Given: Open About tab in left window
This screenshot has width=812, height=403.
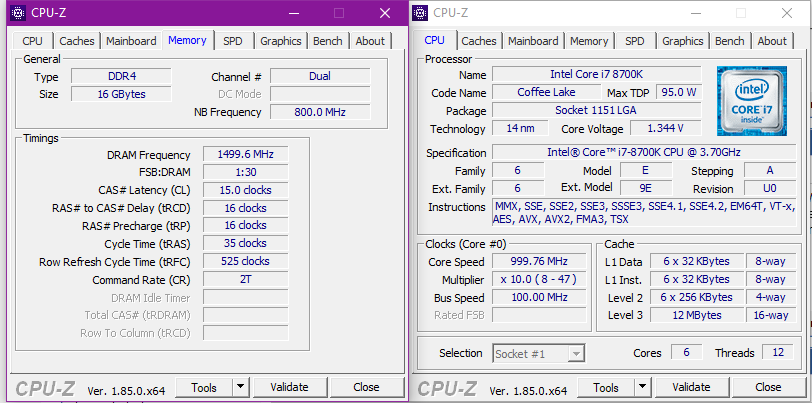Looking at the screenshot, I should [370, 41].
